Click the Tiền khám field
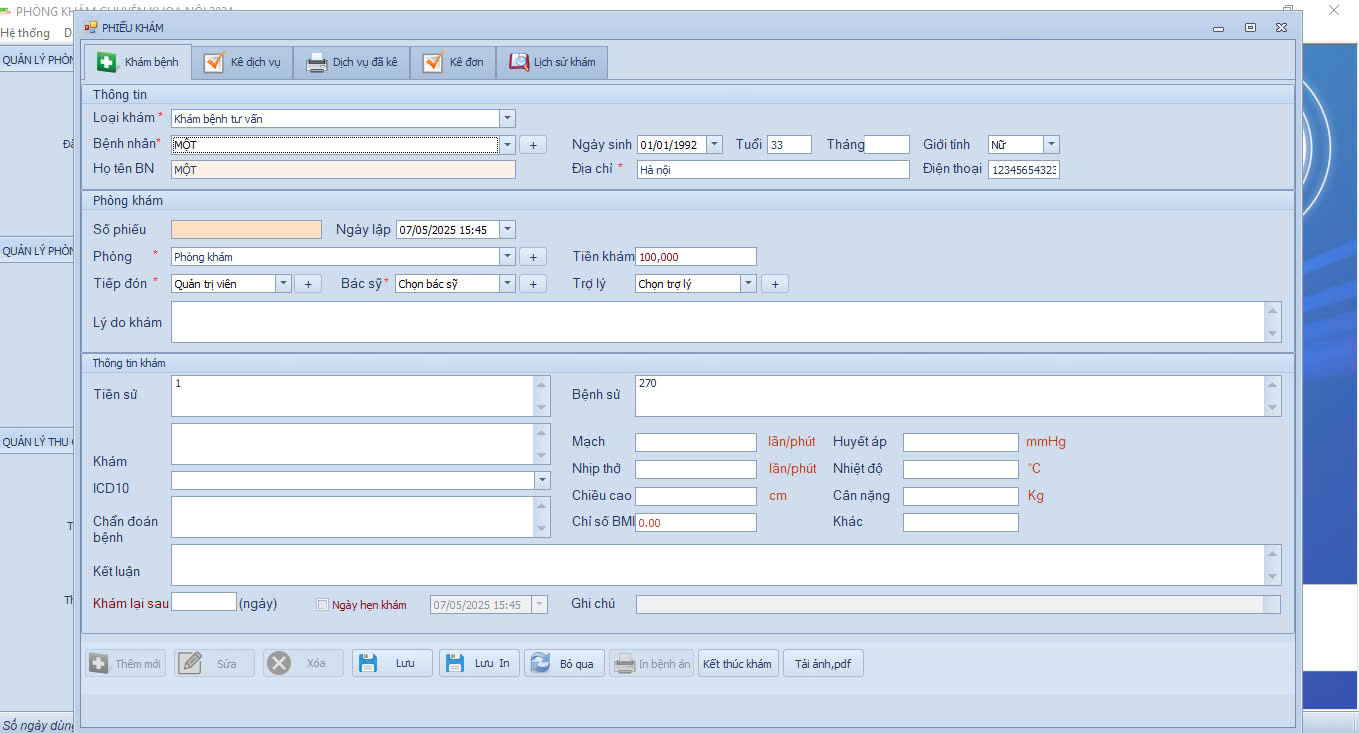This screenshot has width=1359, height=733. coord(696,257)
